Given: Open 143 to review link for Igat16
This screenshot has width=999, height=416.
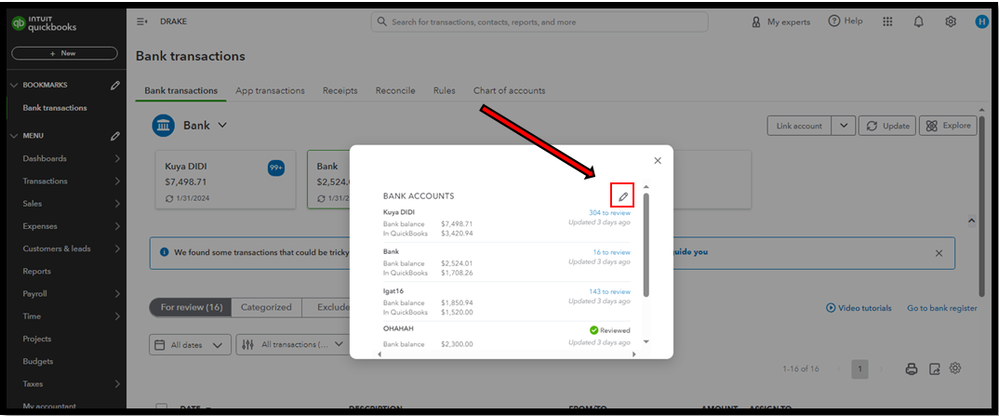Looking at the screenshot, I should (610, 292).
